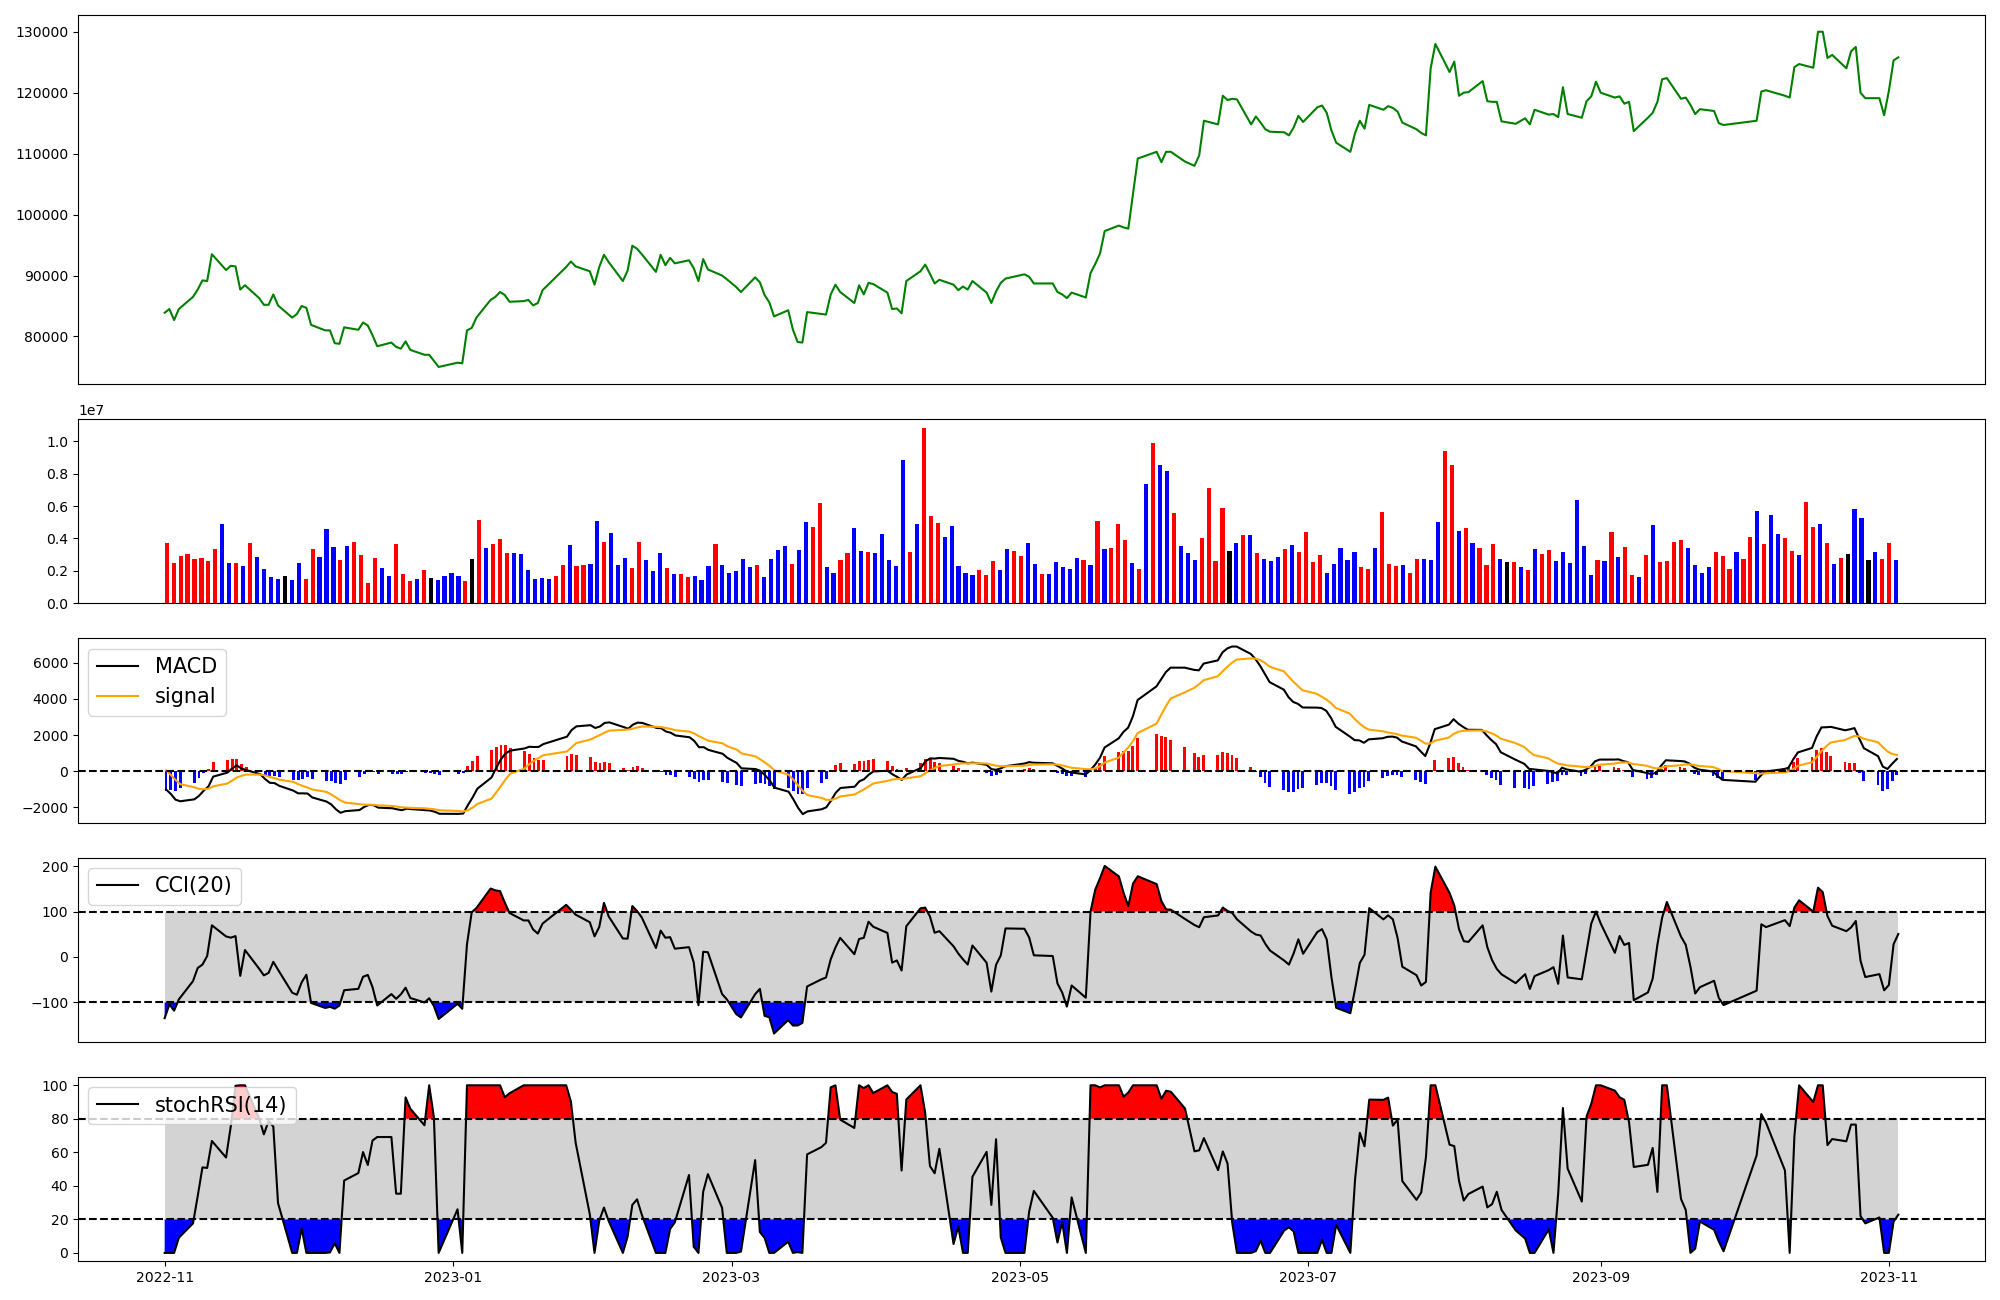Select the 2023-05 date axis label
This screenshot has width=2000, height=1300.
1020,1277
